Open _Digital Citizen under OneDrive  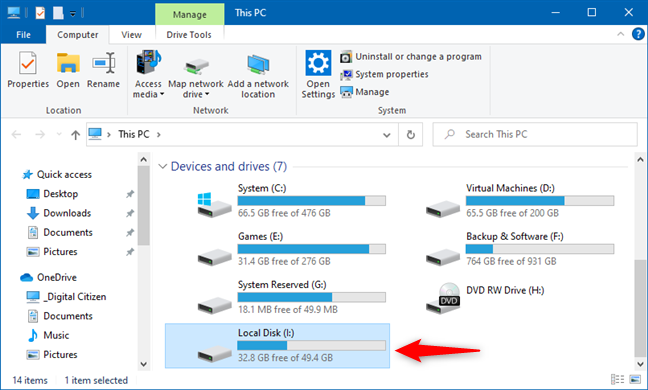click(66, 297)
